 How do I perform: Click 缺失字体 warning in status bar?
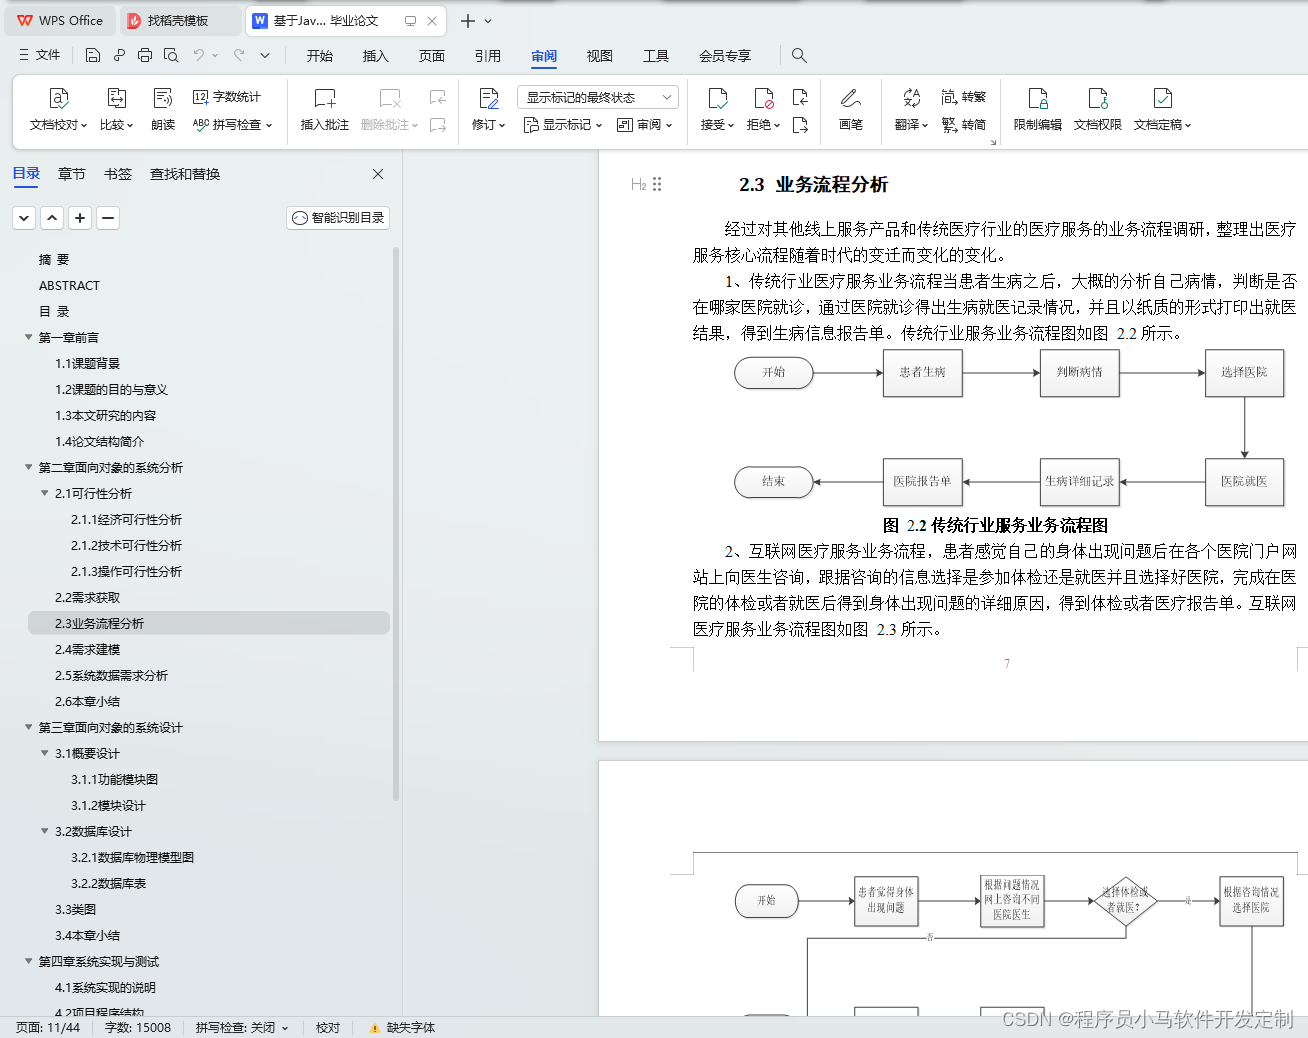[402, 1027]
